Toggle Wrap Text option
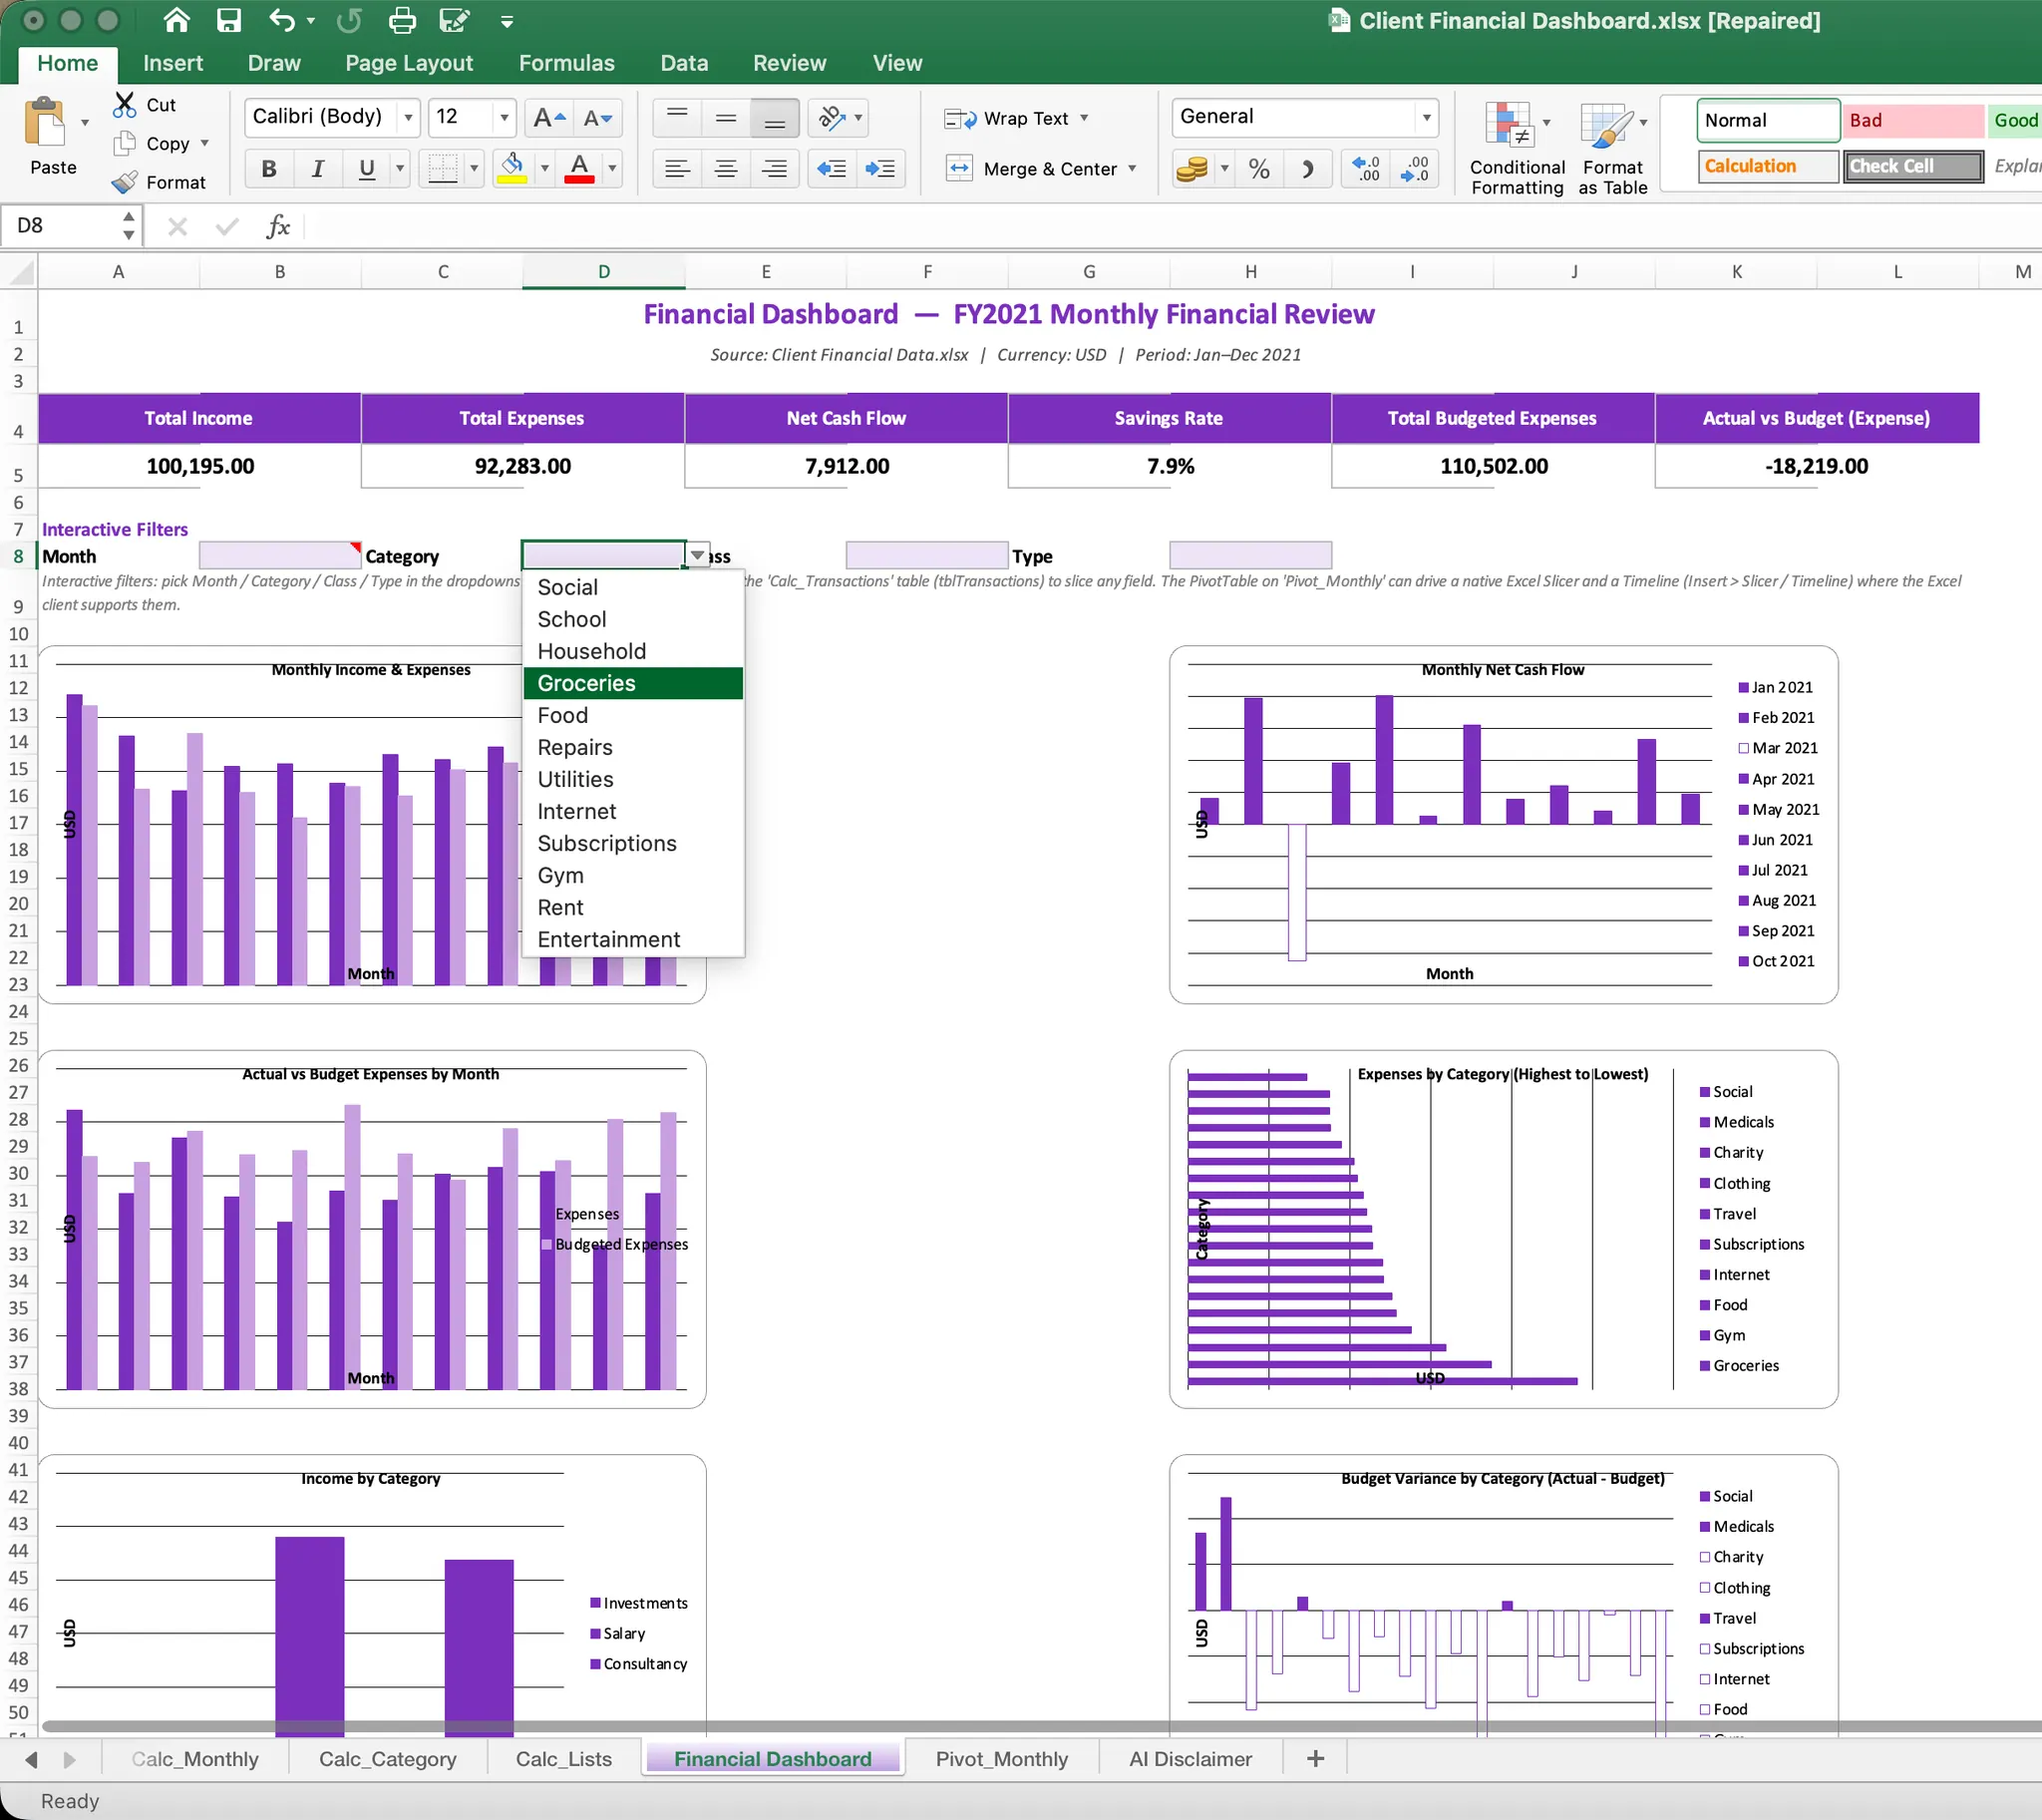Viewport: 2042px width, 1820px height. coord(1016,118)
